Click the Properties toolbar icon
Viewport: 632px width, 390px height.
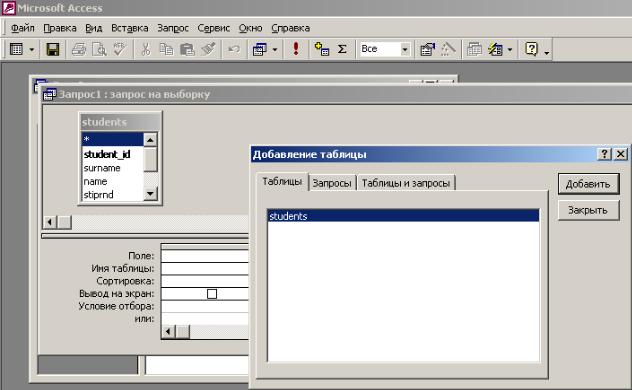pos(427,49)
